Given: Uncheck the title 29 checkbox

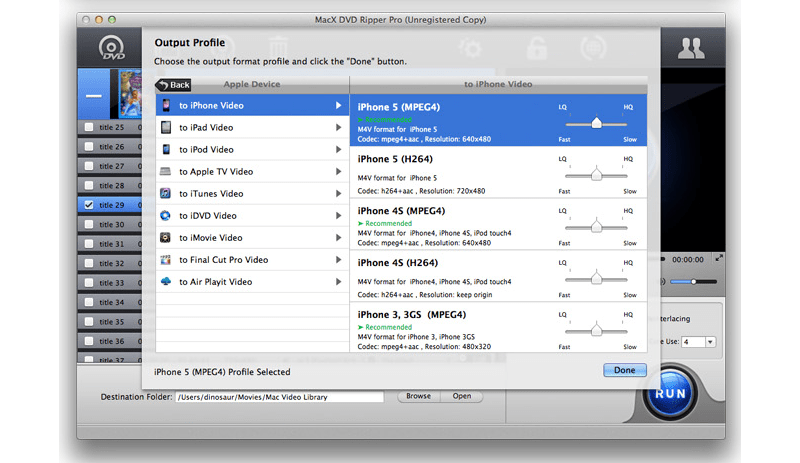Looking at the screenshot, I should (89, 205).
